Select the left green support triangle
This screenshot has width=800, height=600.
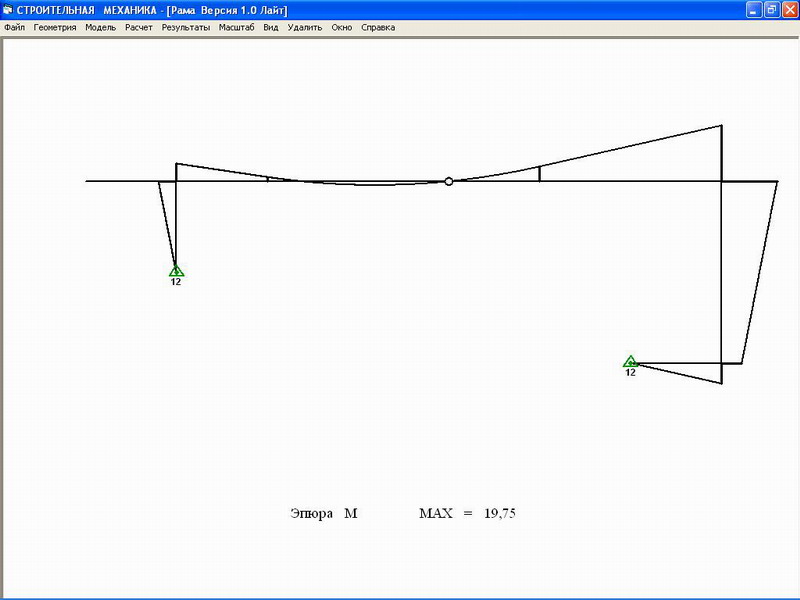(176, 270)
